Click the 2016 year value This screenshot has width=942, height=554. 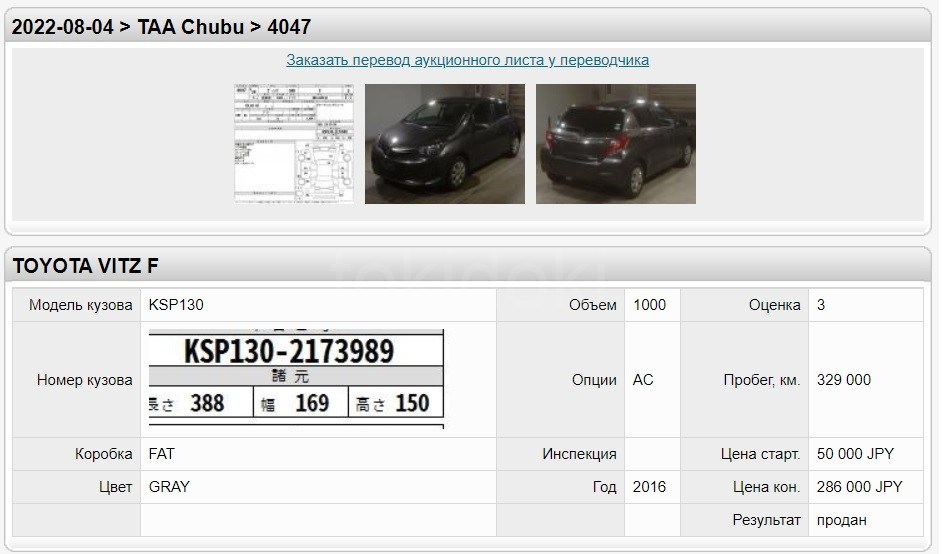click(649, 487)
